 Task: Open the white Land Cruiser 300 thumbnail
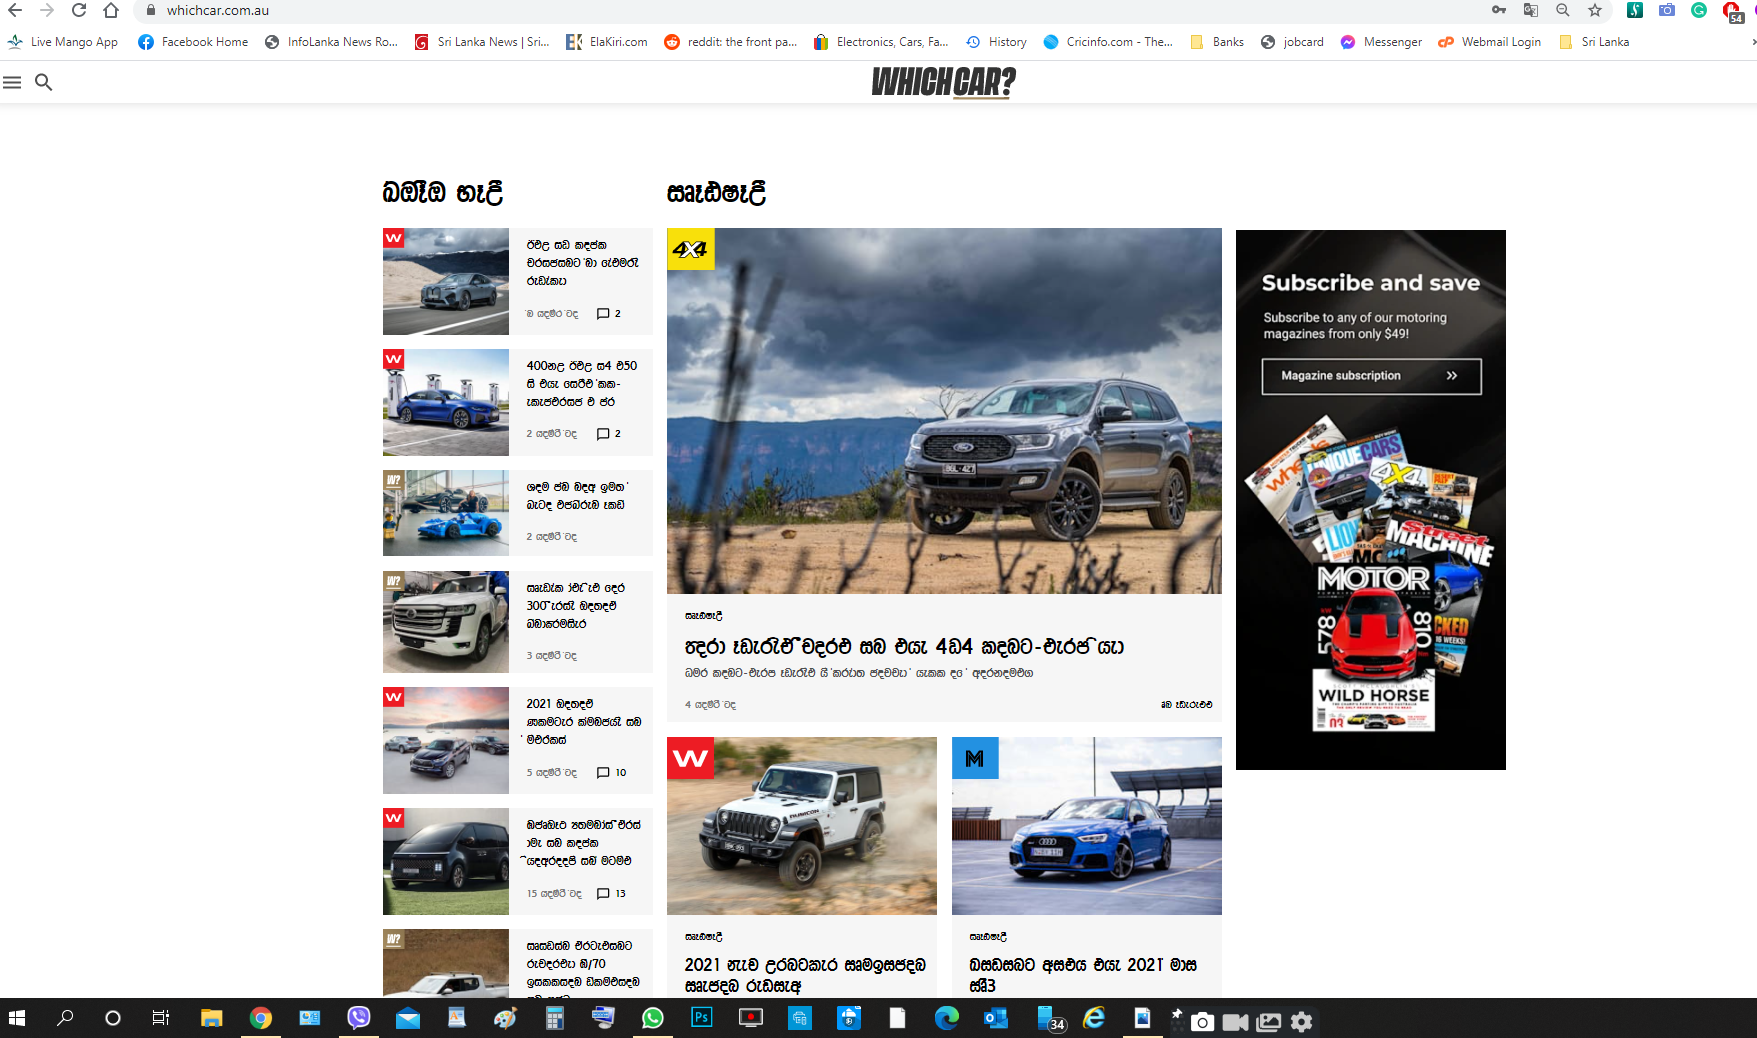coord(446,622)
